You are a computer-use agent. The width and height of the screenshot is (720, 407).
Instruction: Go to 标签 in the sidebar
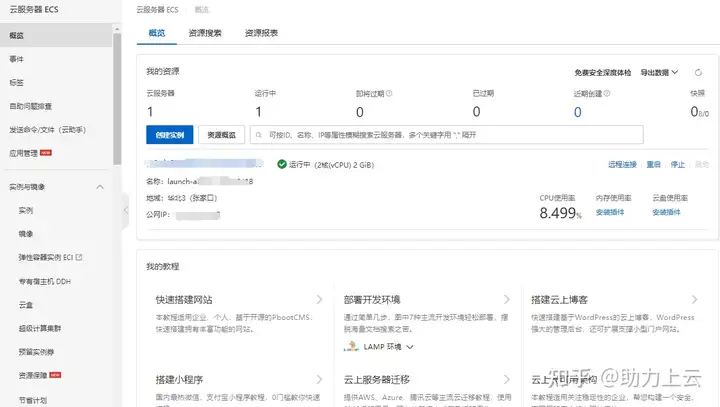point(17,82)
